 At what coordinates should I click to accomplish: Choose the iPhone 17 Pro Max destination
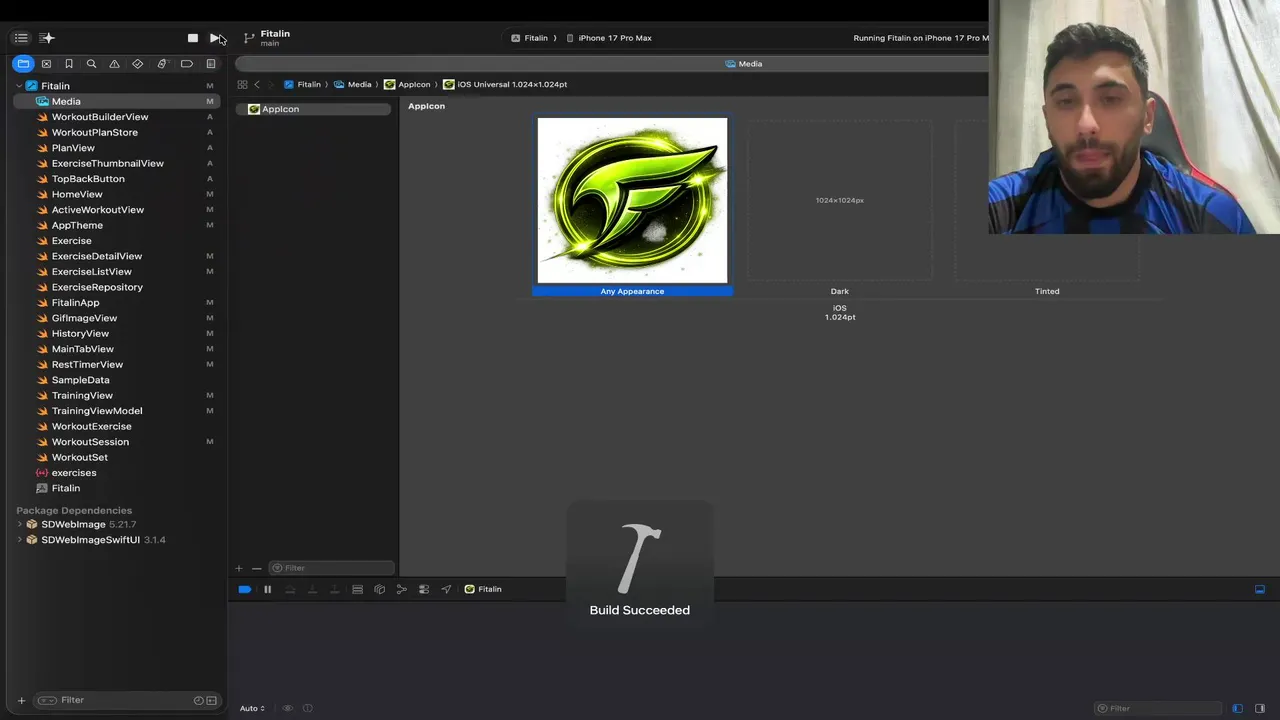[609, 38]
